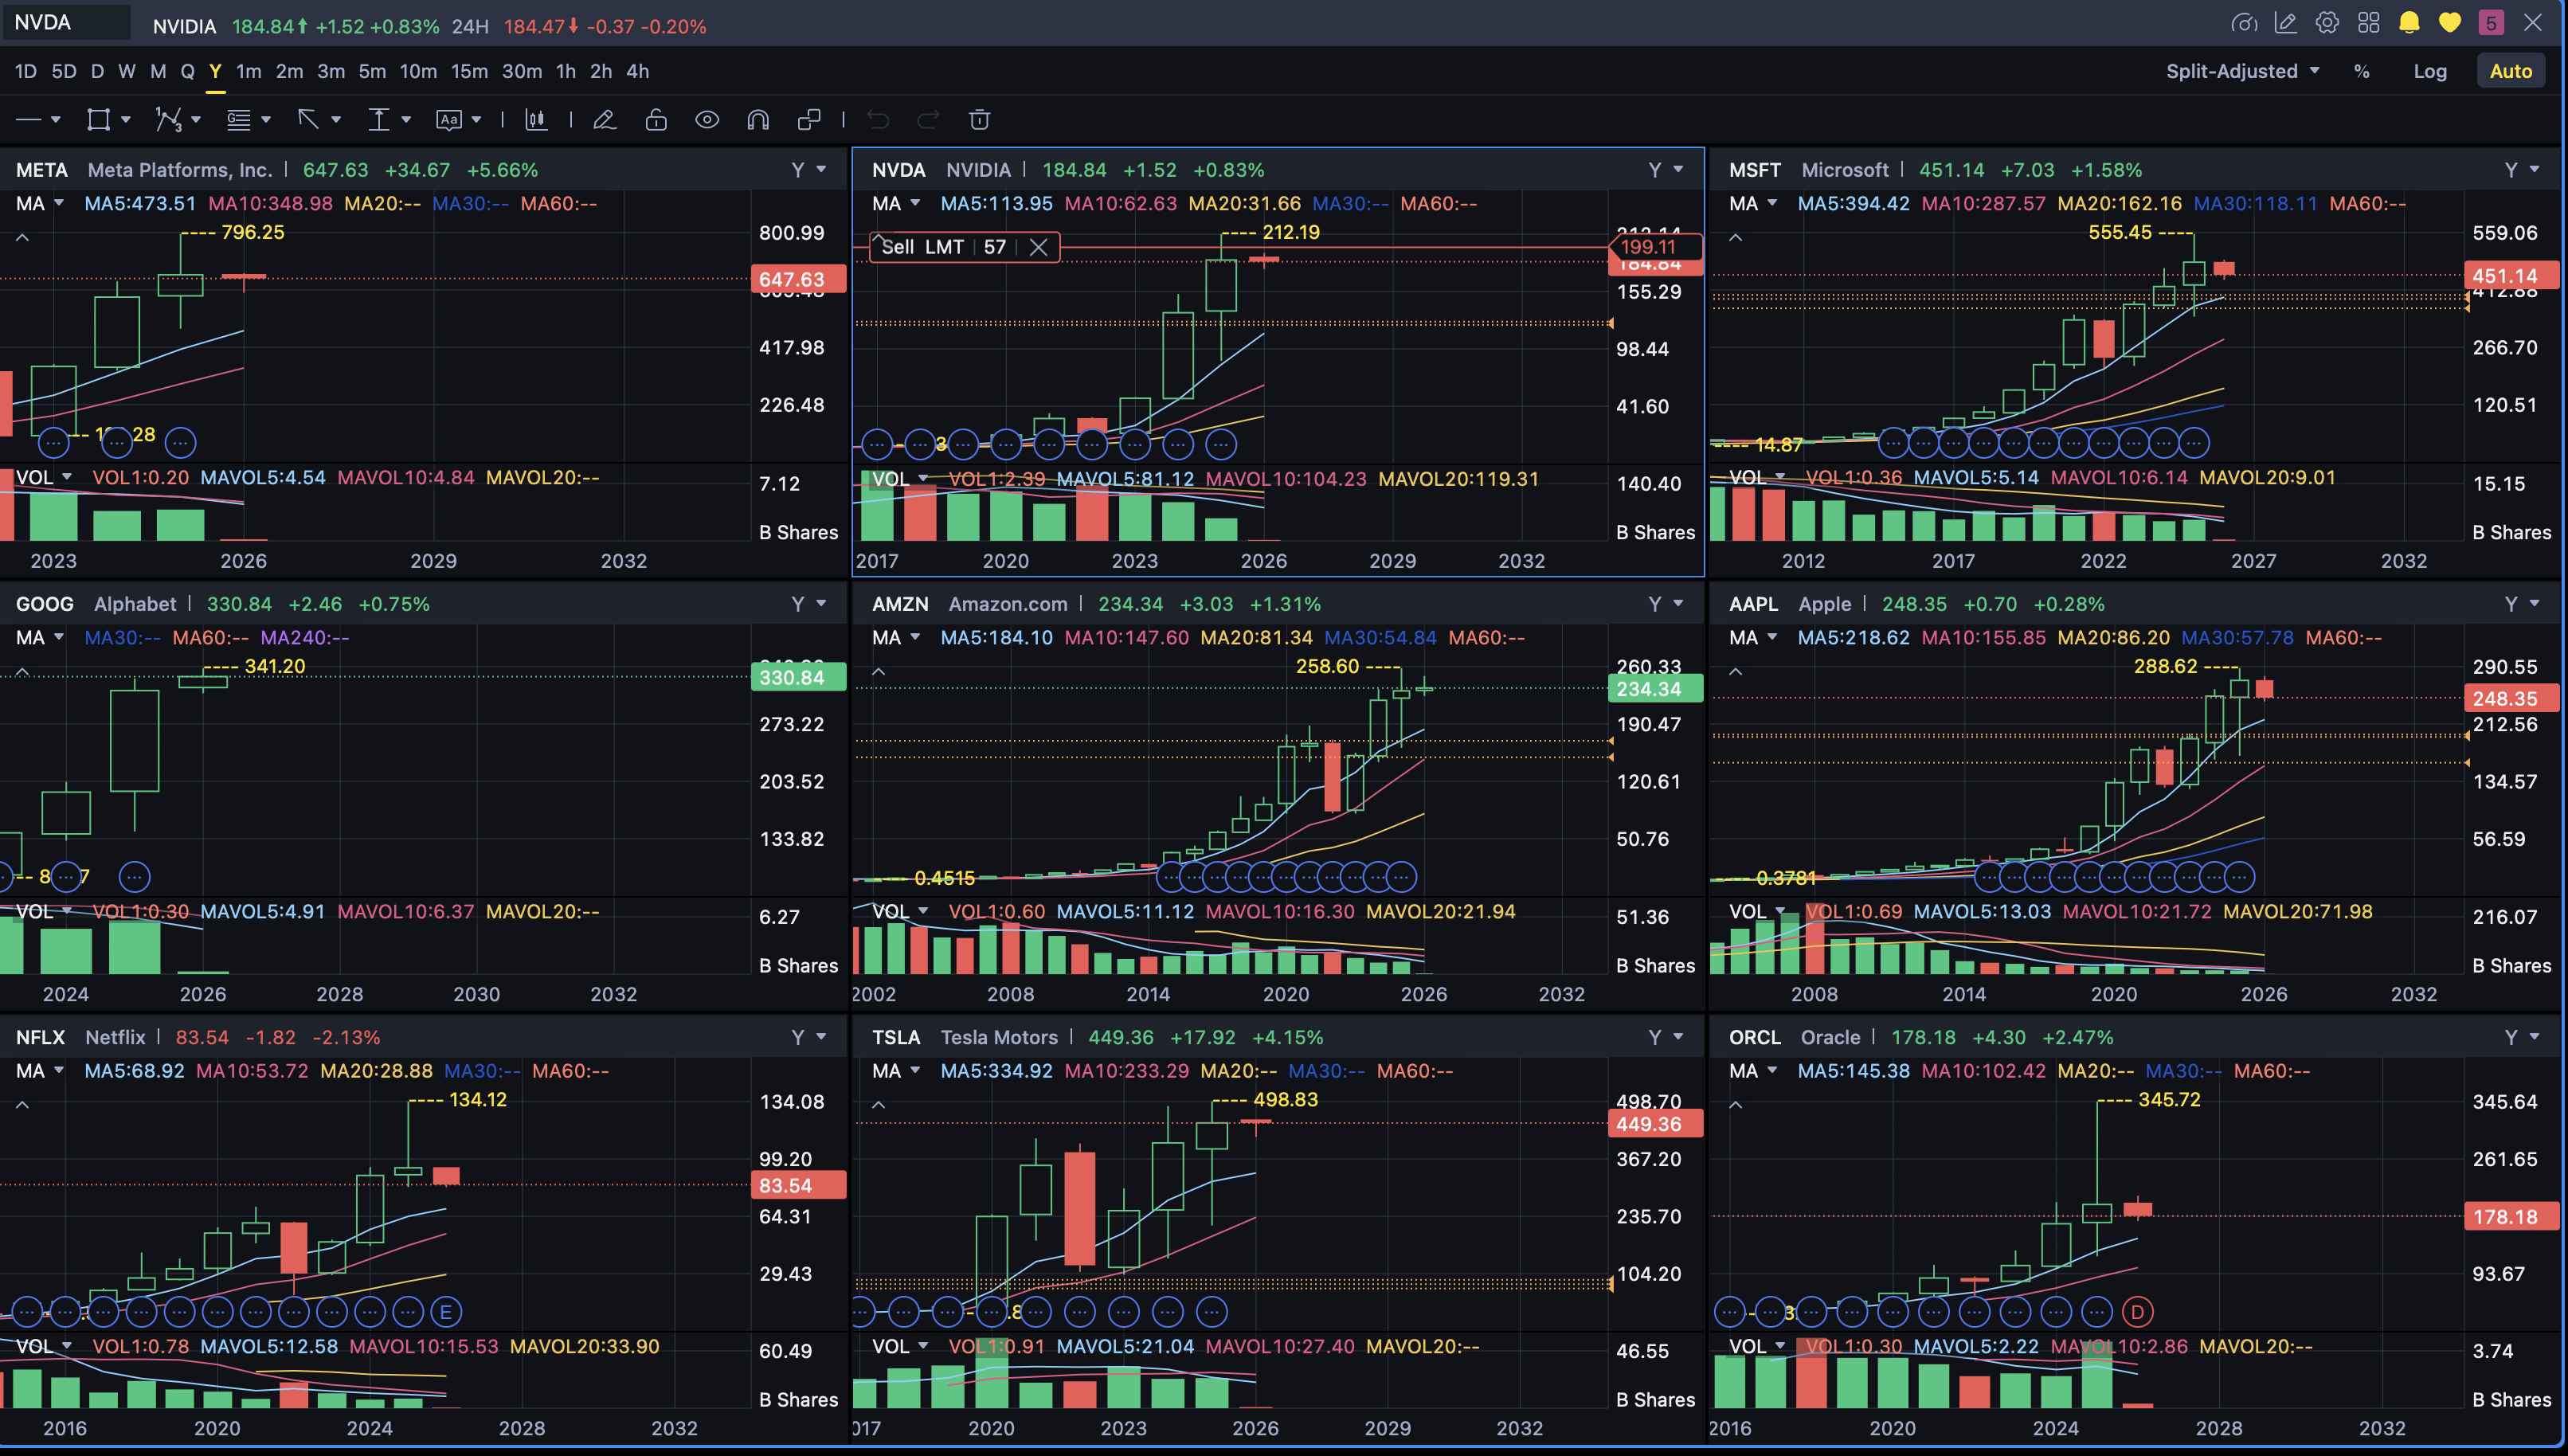Collapse the MSFT chart indicator legend
The height and width of the screenshot is (1456, 2568).
[x=1736, y=238]
